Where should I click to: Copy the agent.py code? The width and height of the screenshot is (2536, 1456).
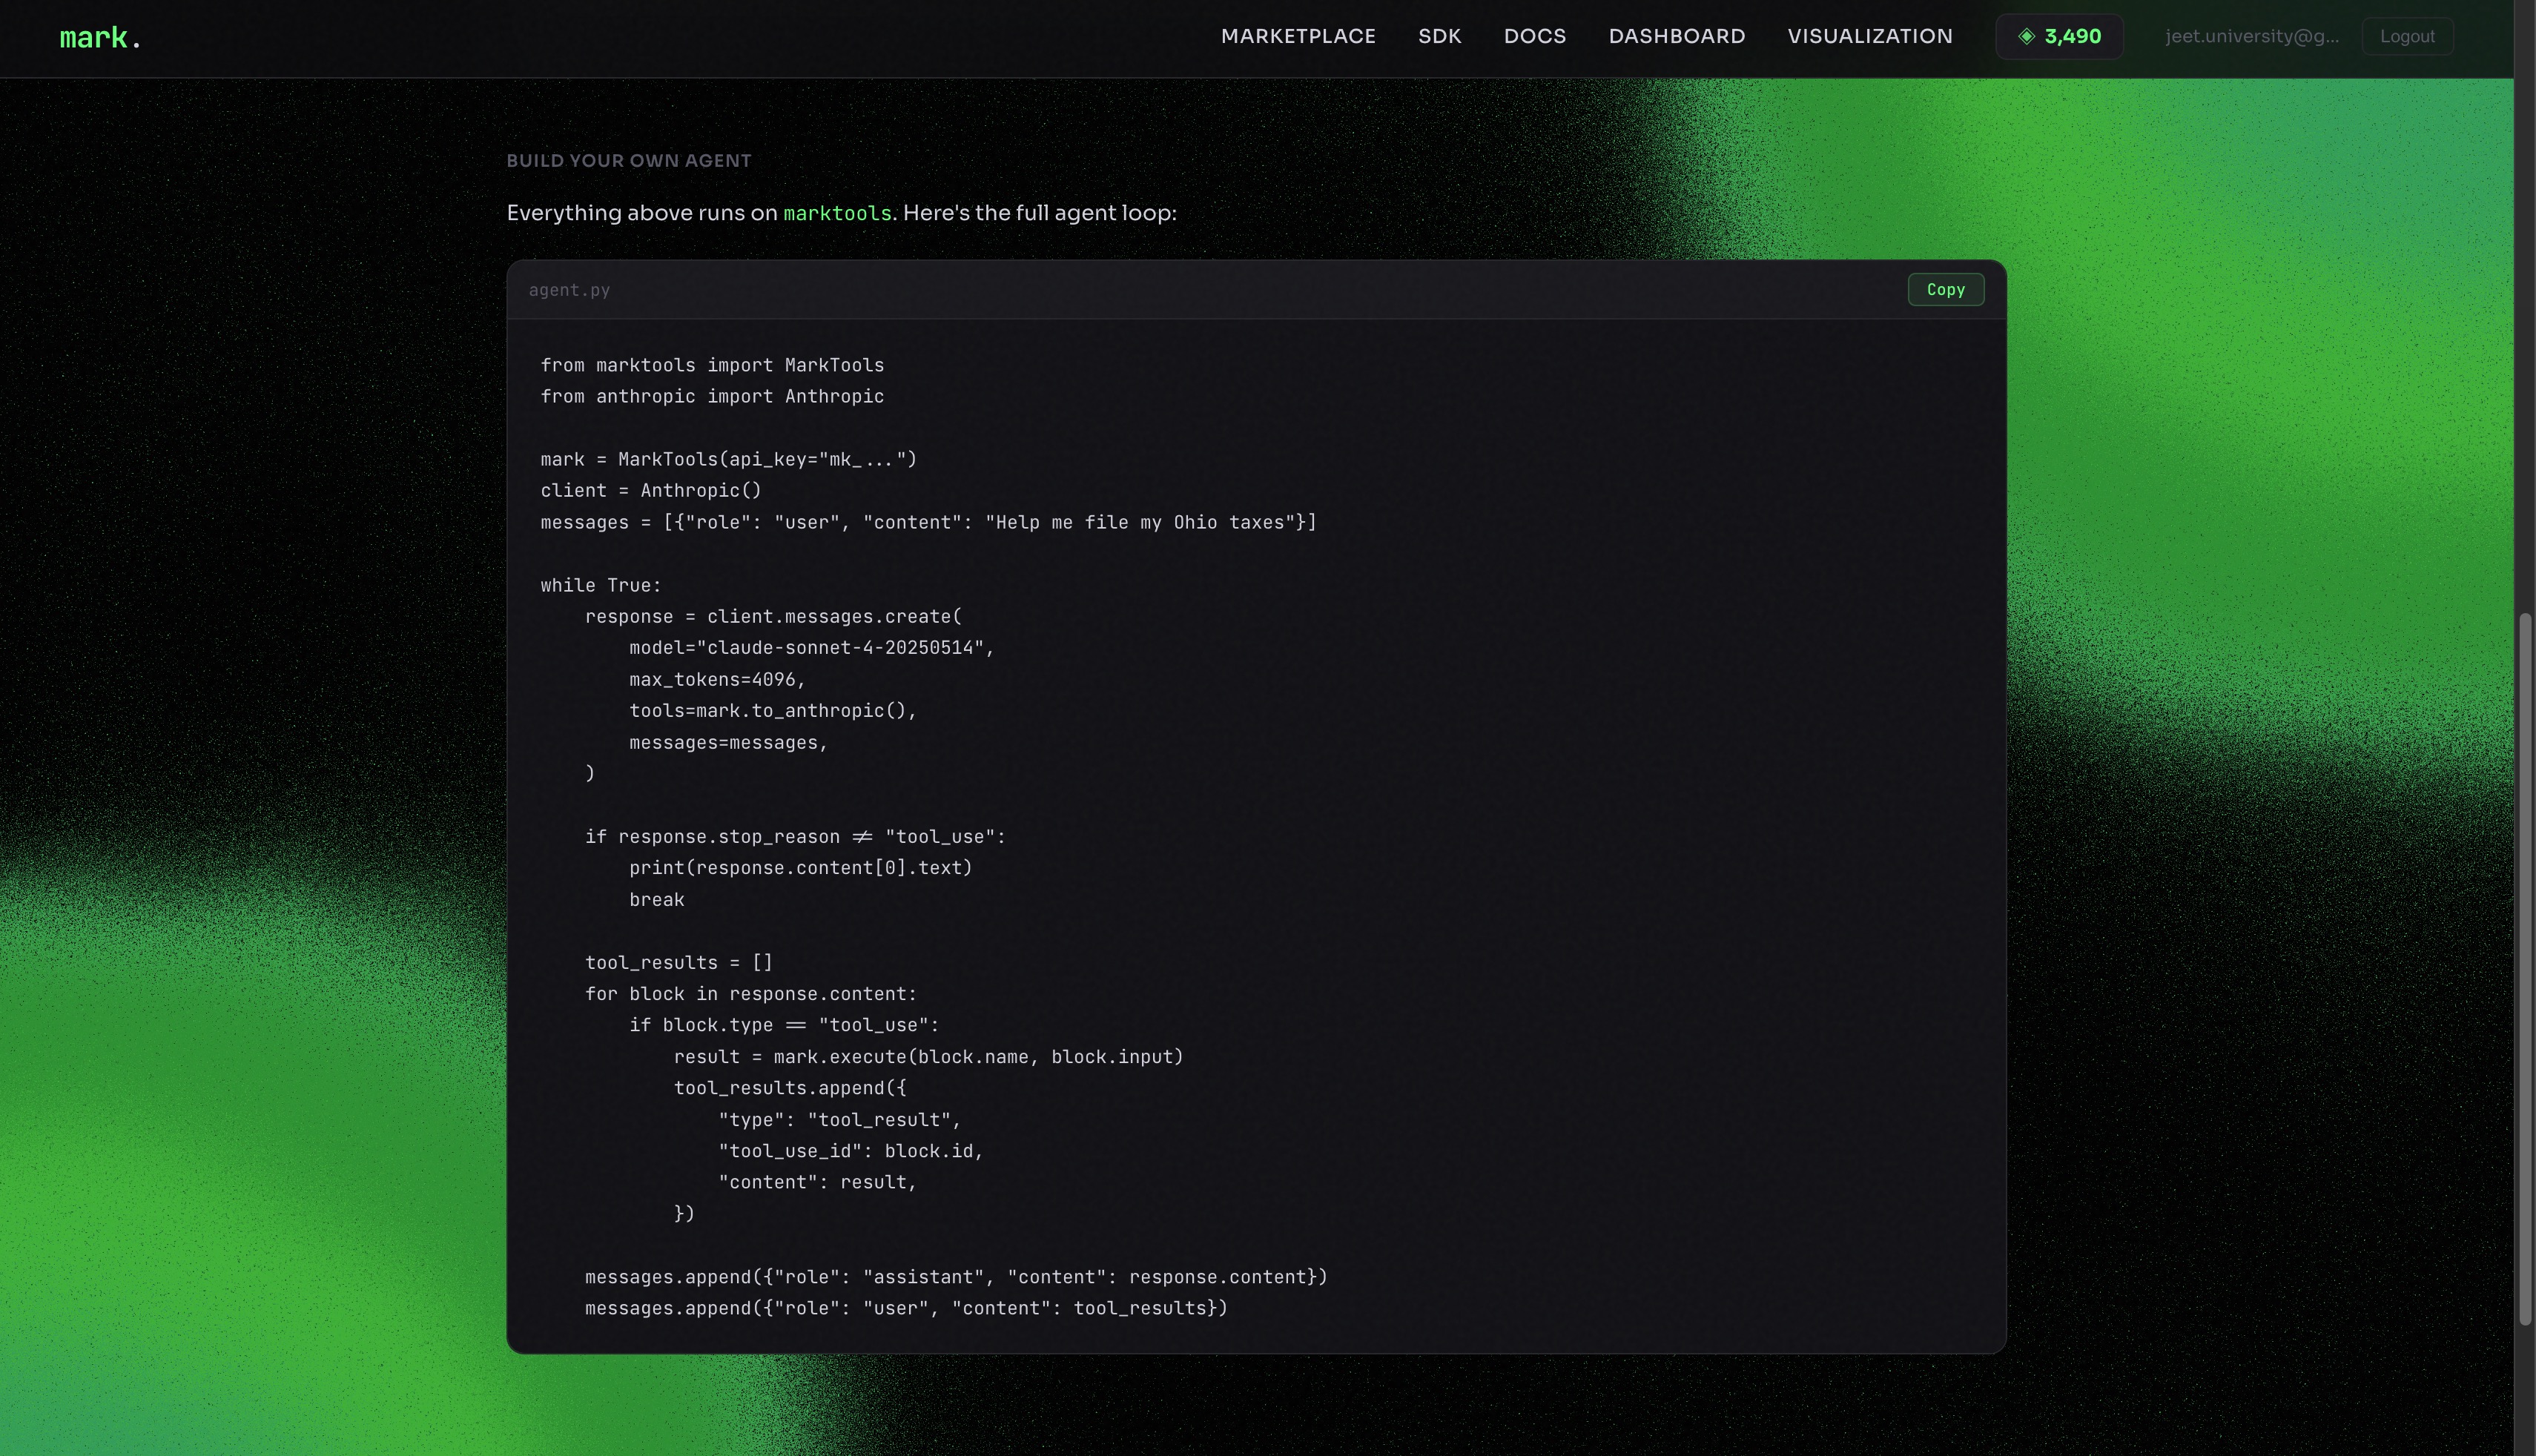1944,290
